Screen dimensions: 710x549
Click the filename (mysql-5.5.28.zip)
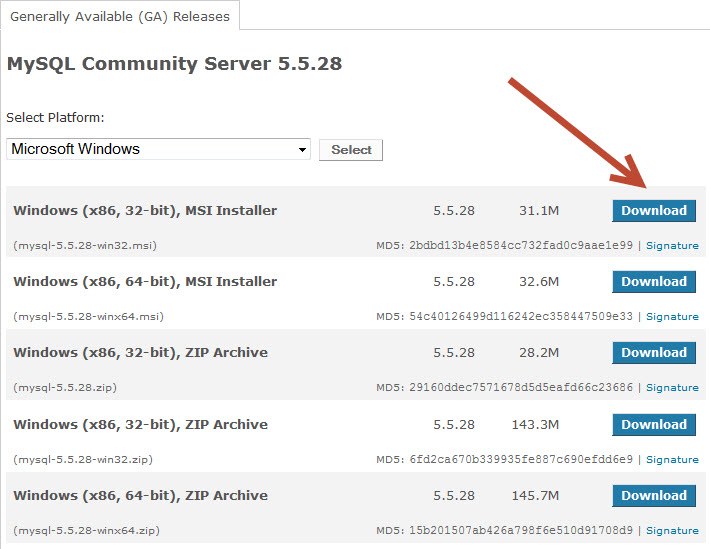[65, 388]
